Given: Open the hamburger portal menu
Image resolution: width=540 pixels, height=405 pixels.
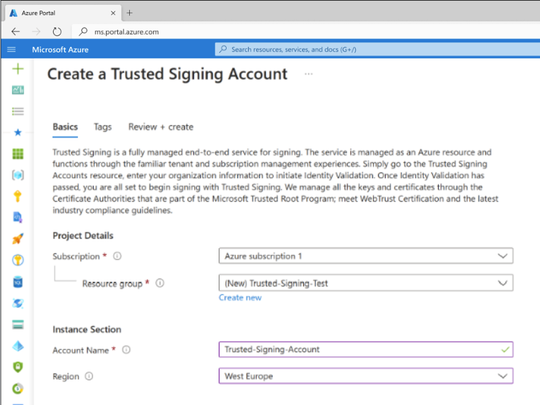Looking at the screenshot, I should (11, 50).
